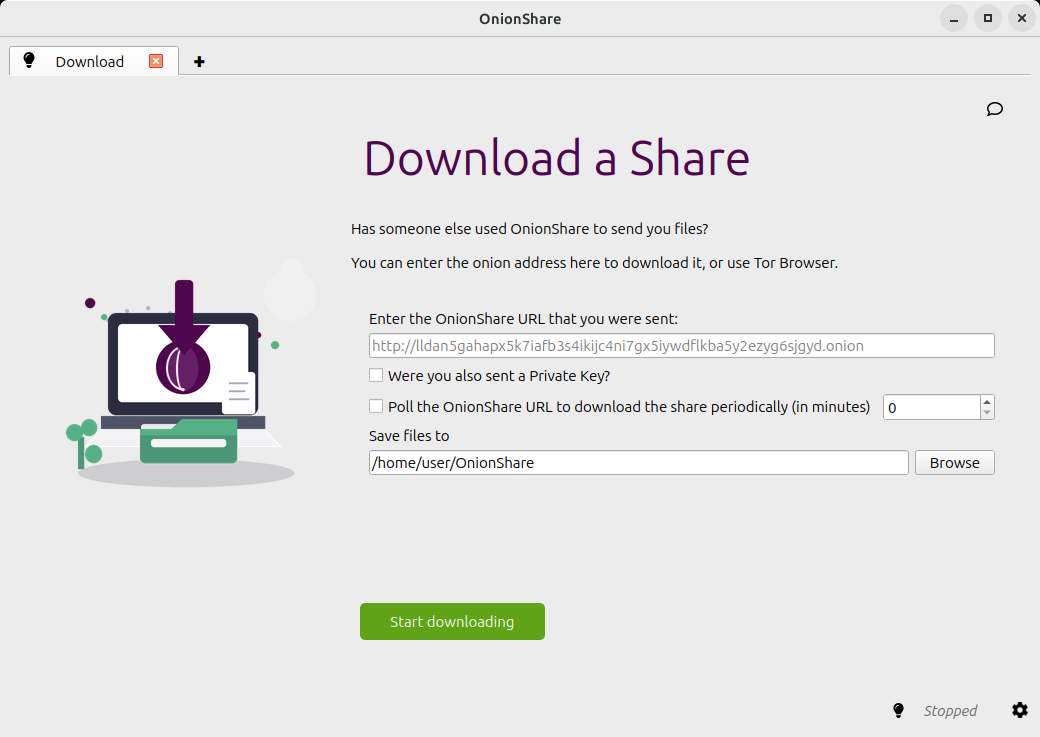The image size is (1040, 737).
Task: Click Start downloading button
Action: click(452, 622)
